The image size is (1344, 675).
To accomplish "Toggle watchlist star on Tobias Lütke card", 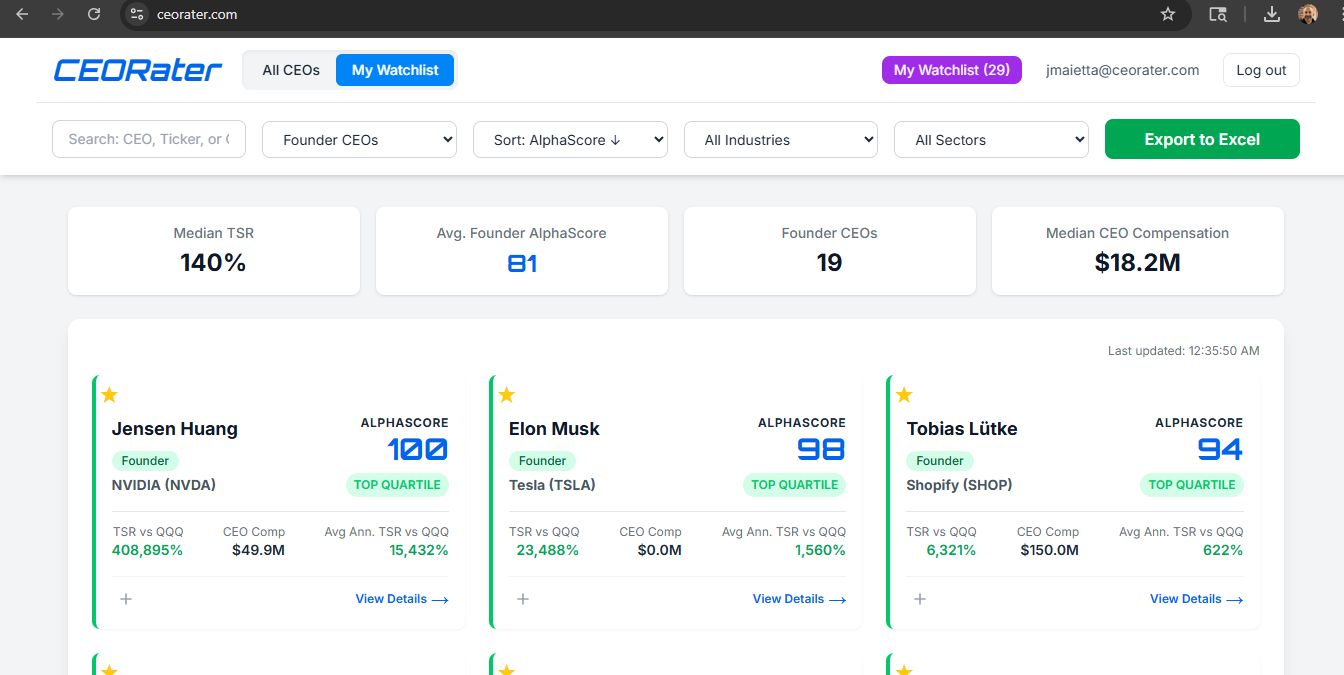I will click(x=904, y=395).
